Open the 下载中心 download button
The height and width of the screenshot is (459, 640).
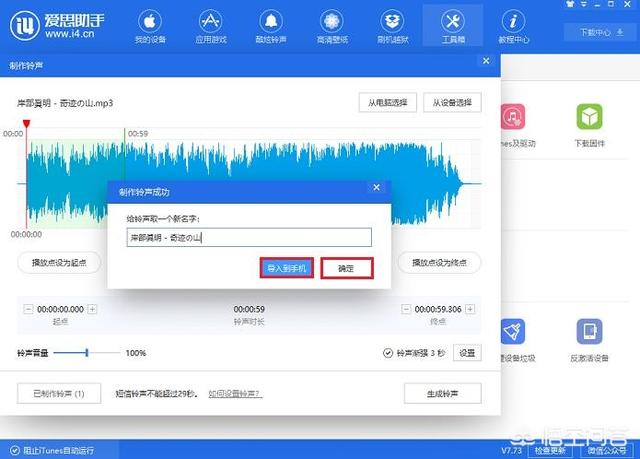click(601, 32)
